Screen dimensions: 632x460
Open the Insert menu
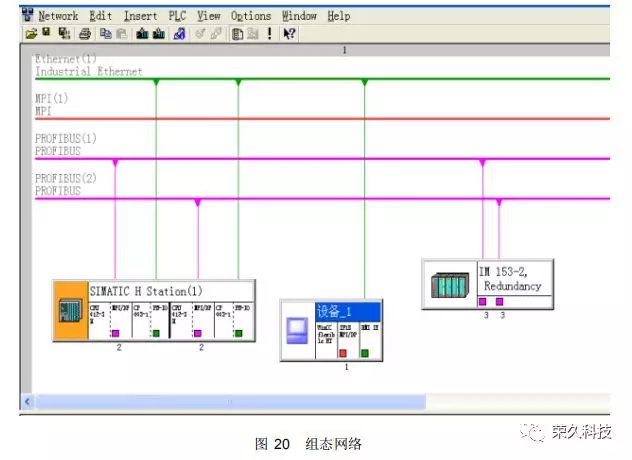click(x=140, y=16)
